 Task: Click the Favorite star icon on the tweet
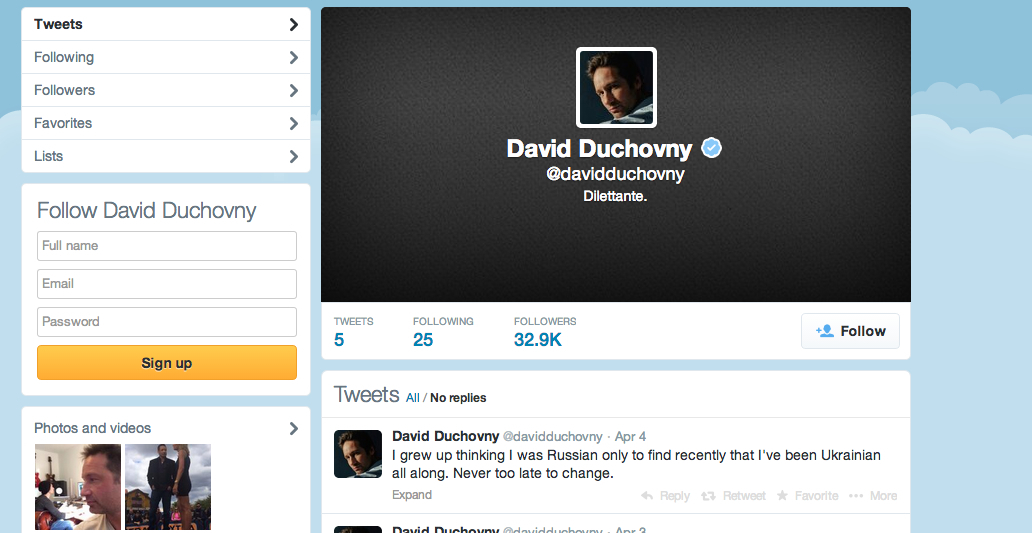[x=782, y=495]
